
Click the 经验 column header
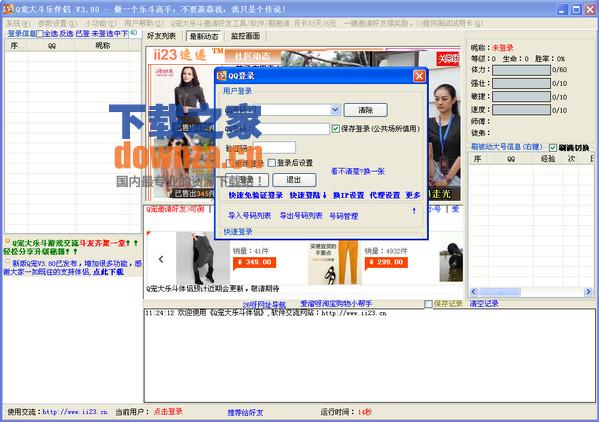tap(548, 158)
